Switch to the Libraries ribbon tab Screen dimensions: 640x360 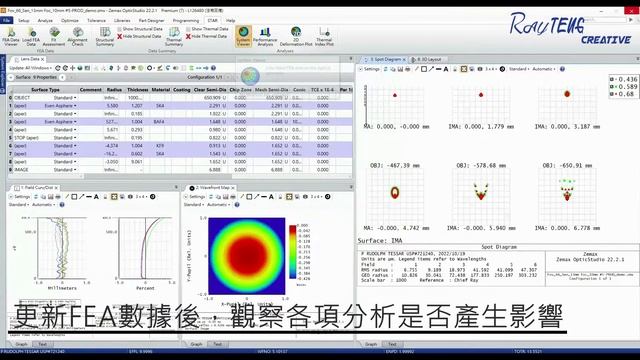[122, 20]
